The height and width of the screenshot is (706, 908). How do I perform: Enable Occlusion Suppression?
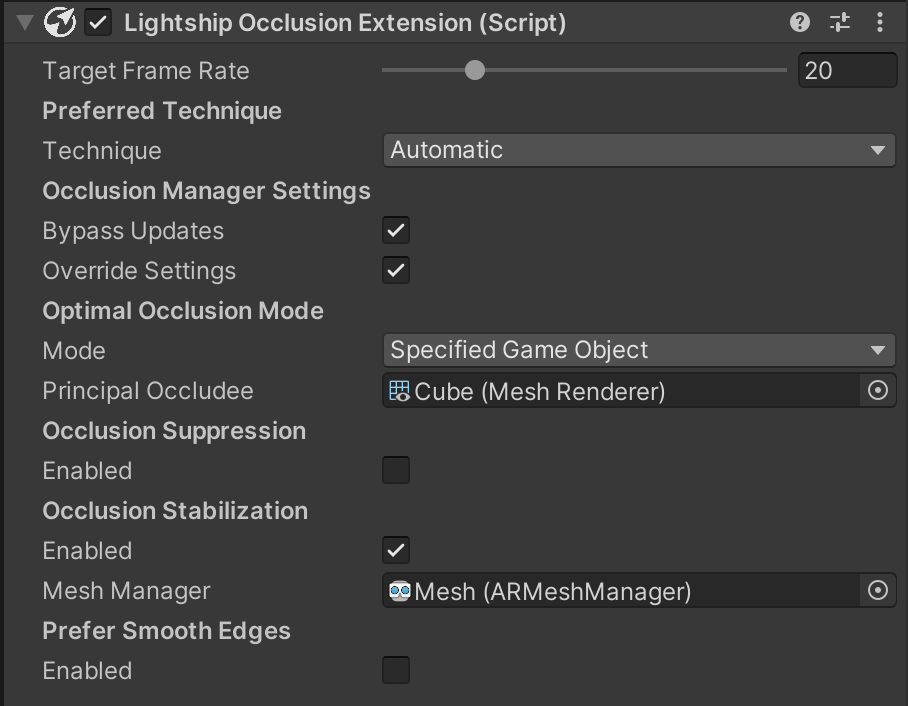click(395, 470)
